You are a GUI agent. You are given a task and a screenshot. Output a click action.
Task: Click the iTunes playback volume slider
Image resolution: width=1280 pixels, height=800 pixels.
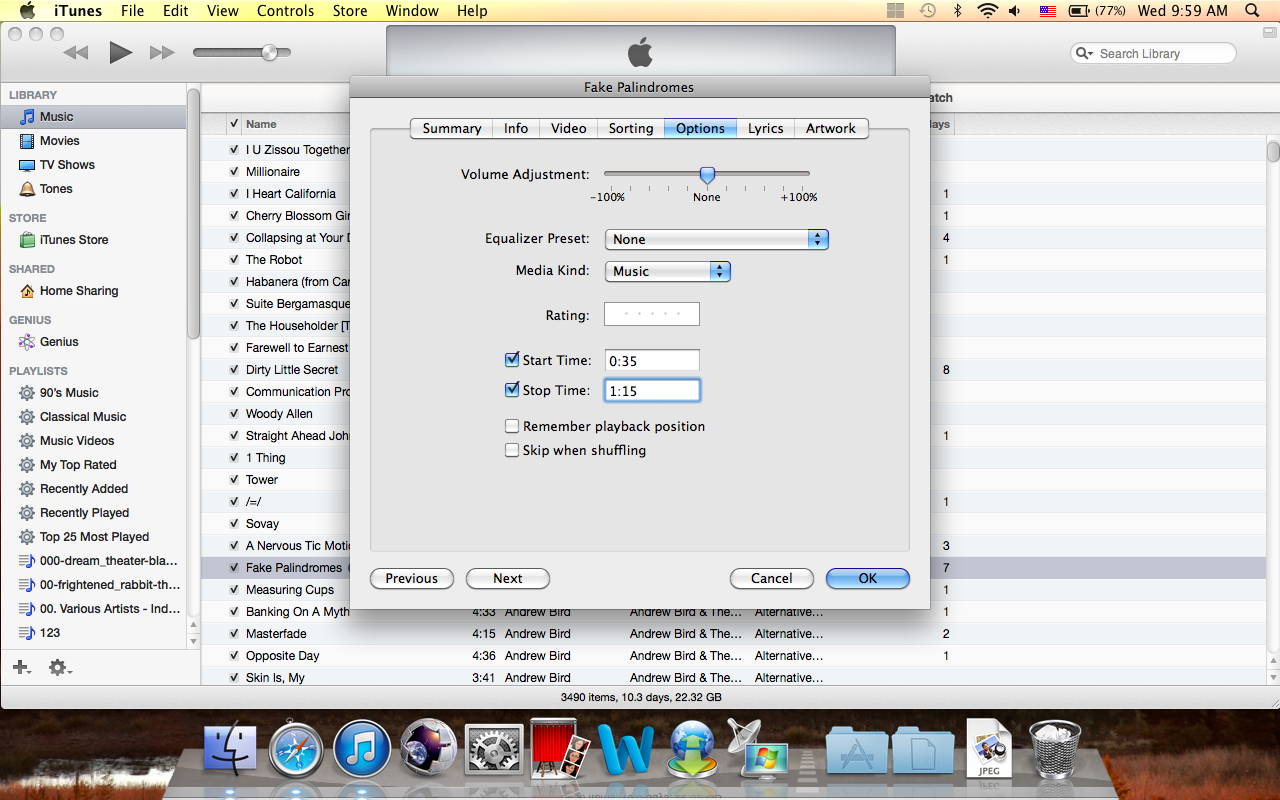[242, 52]
